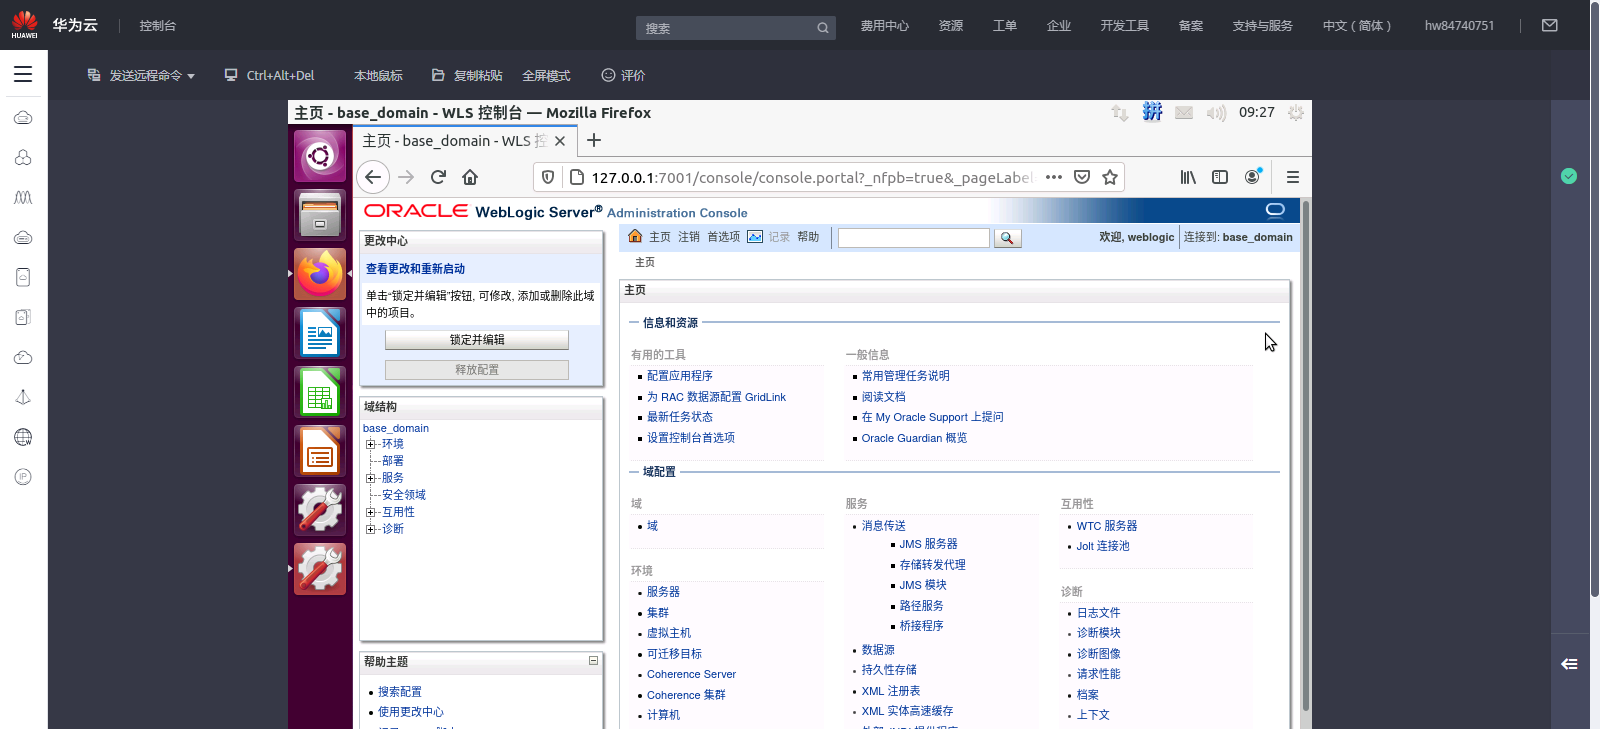Expand the 互用性 tree node
The height and width of the screenshot is (729, 1600).
[x=370, y=512]
